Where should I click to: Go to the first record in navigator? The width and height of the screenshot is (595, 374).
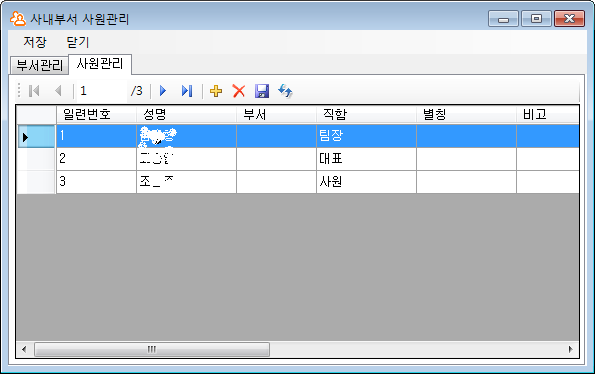[34, 91]
